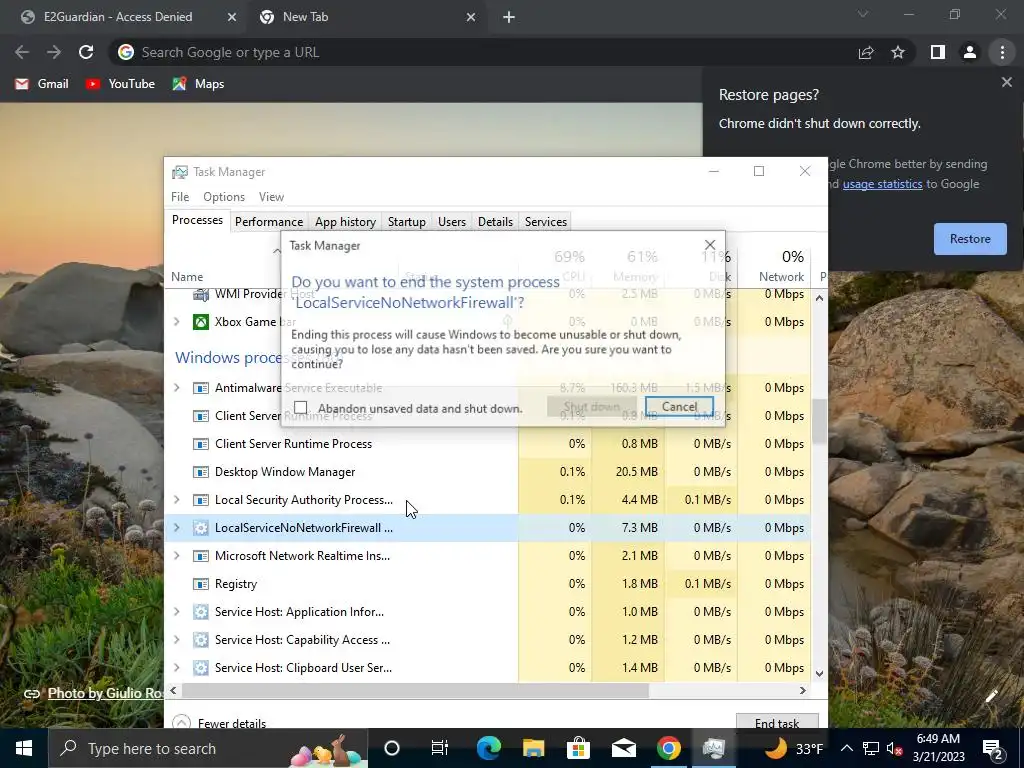Image resolution: width=1024 pixels, height=768 pixels.
Task: Customize Chrome with the pencil icon
Action: (991, 696)
